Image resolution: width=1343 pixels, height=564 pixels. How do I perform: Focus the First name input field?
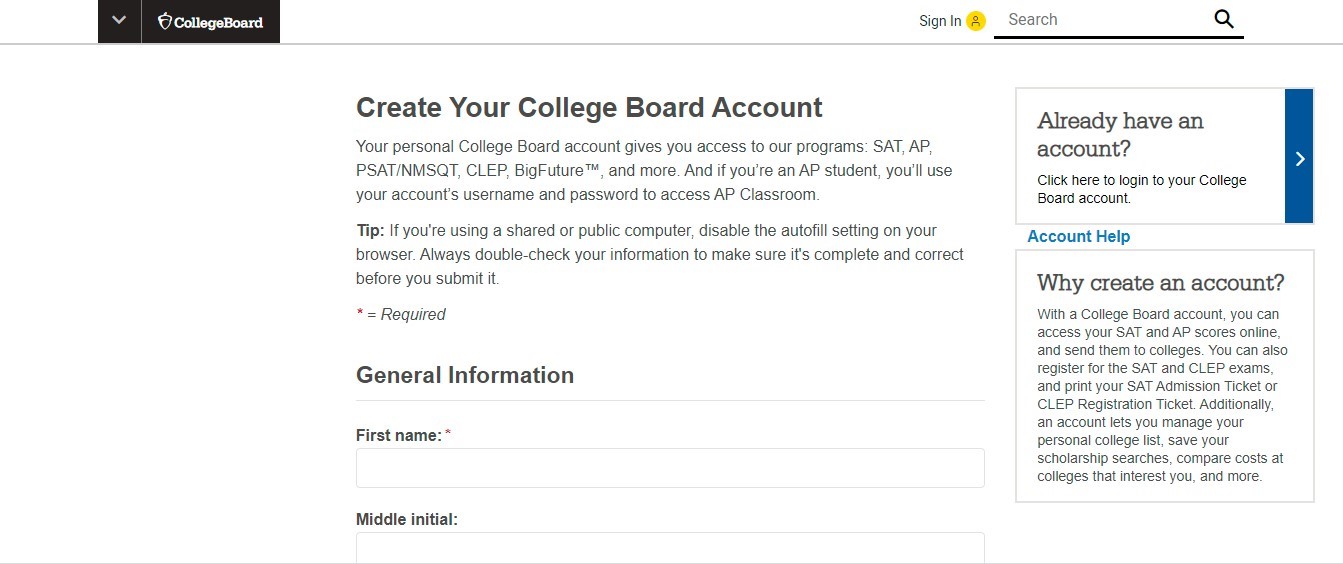pyautogui.click(x=670, y=468)
